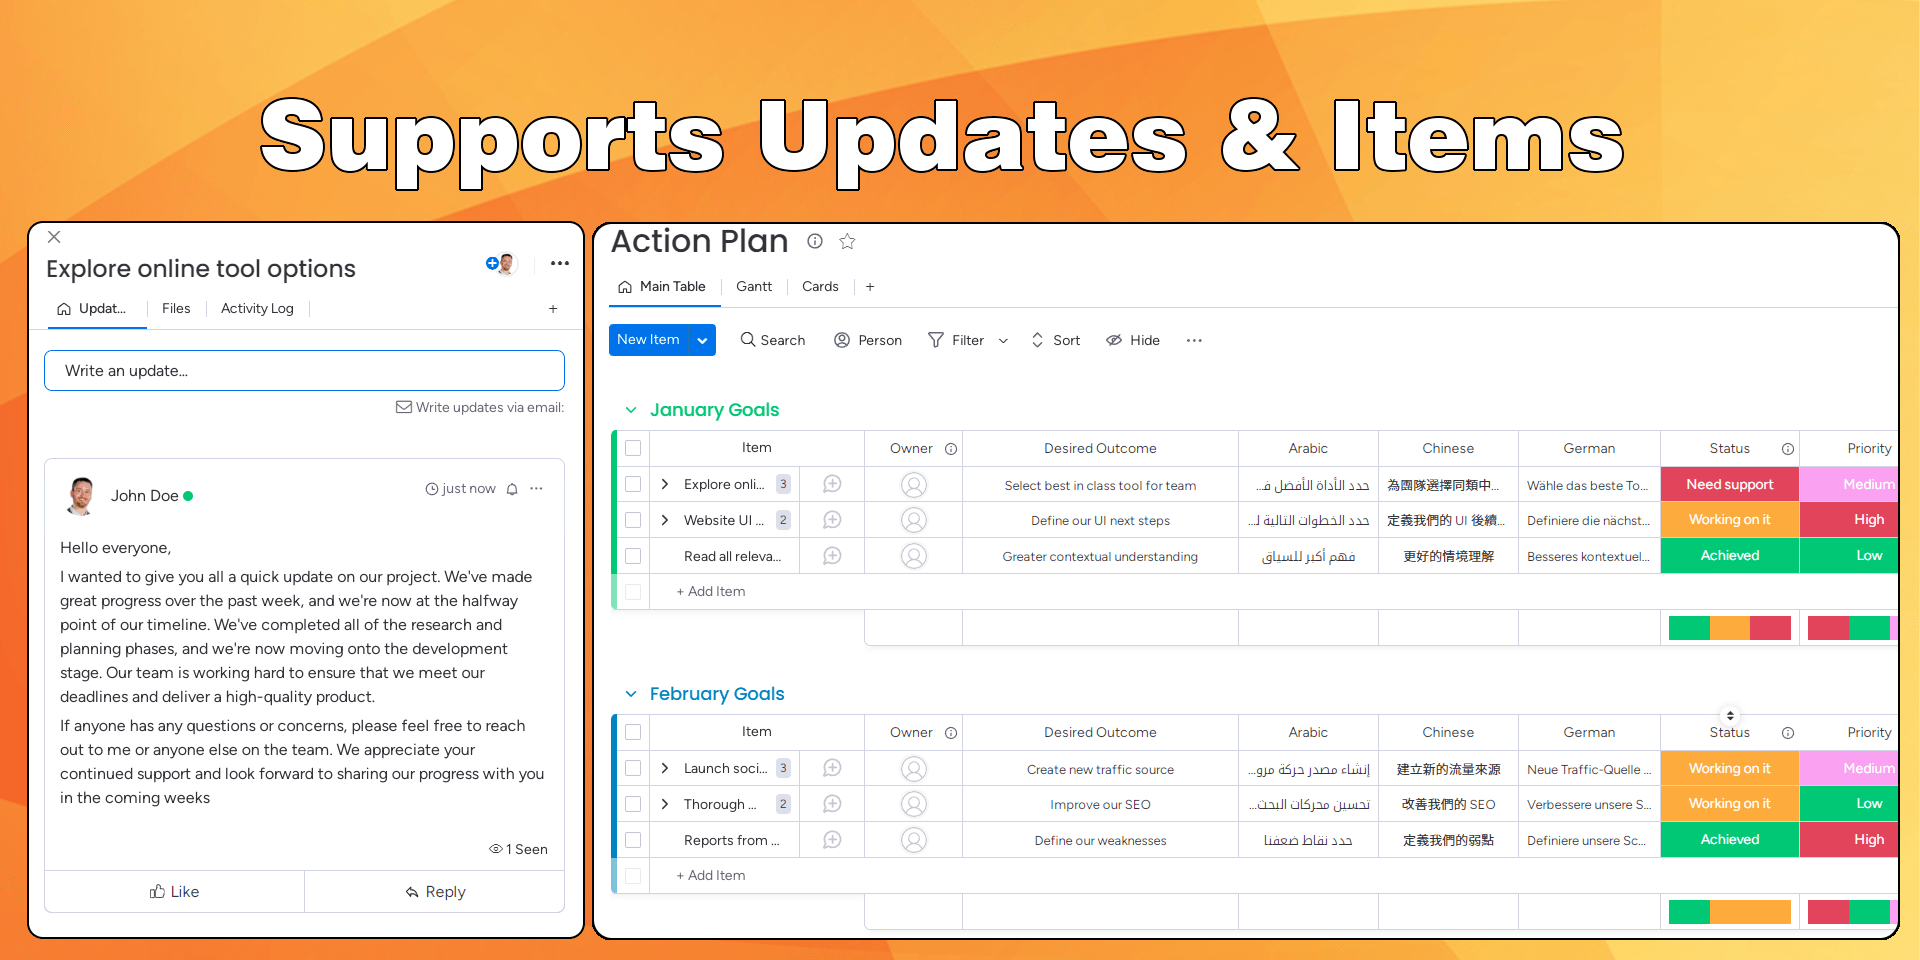View who has seen the update
The image size is (1920, 960).
[518, 849]
